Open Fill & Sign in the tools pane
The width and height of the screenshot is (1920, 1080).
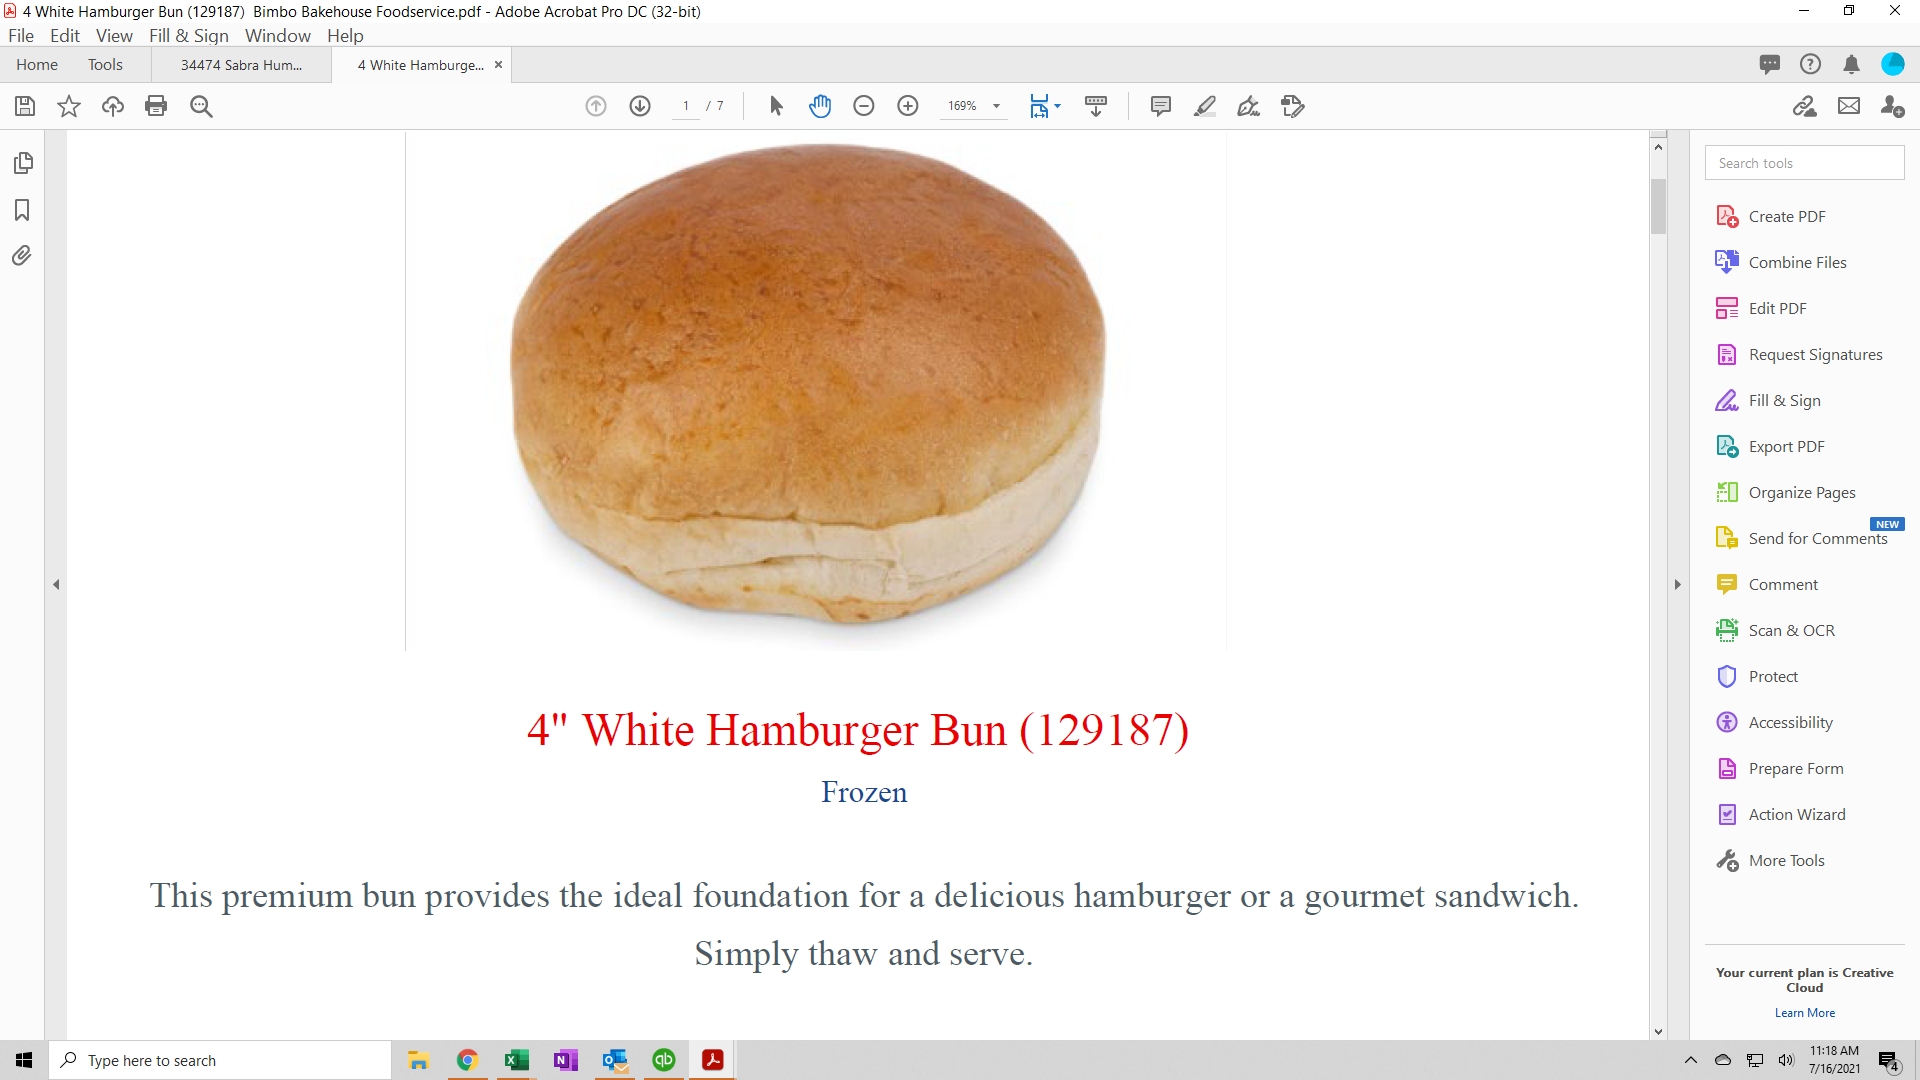click(x=1784, y=401)
